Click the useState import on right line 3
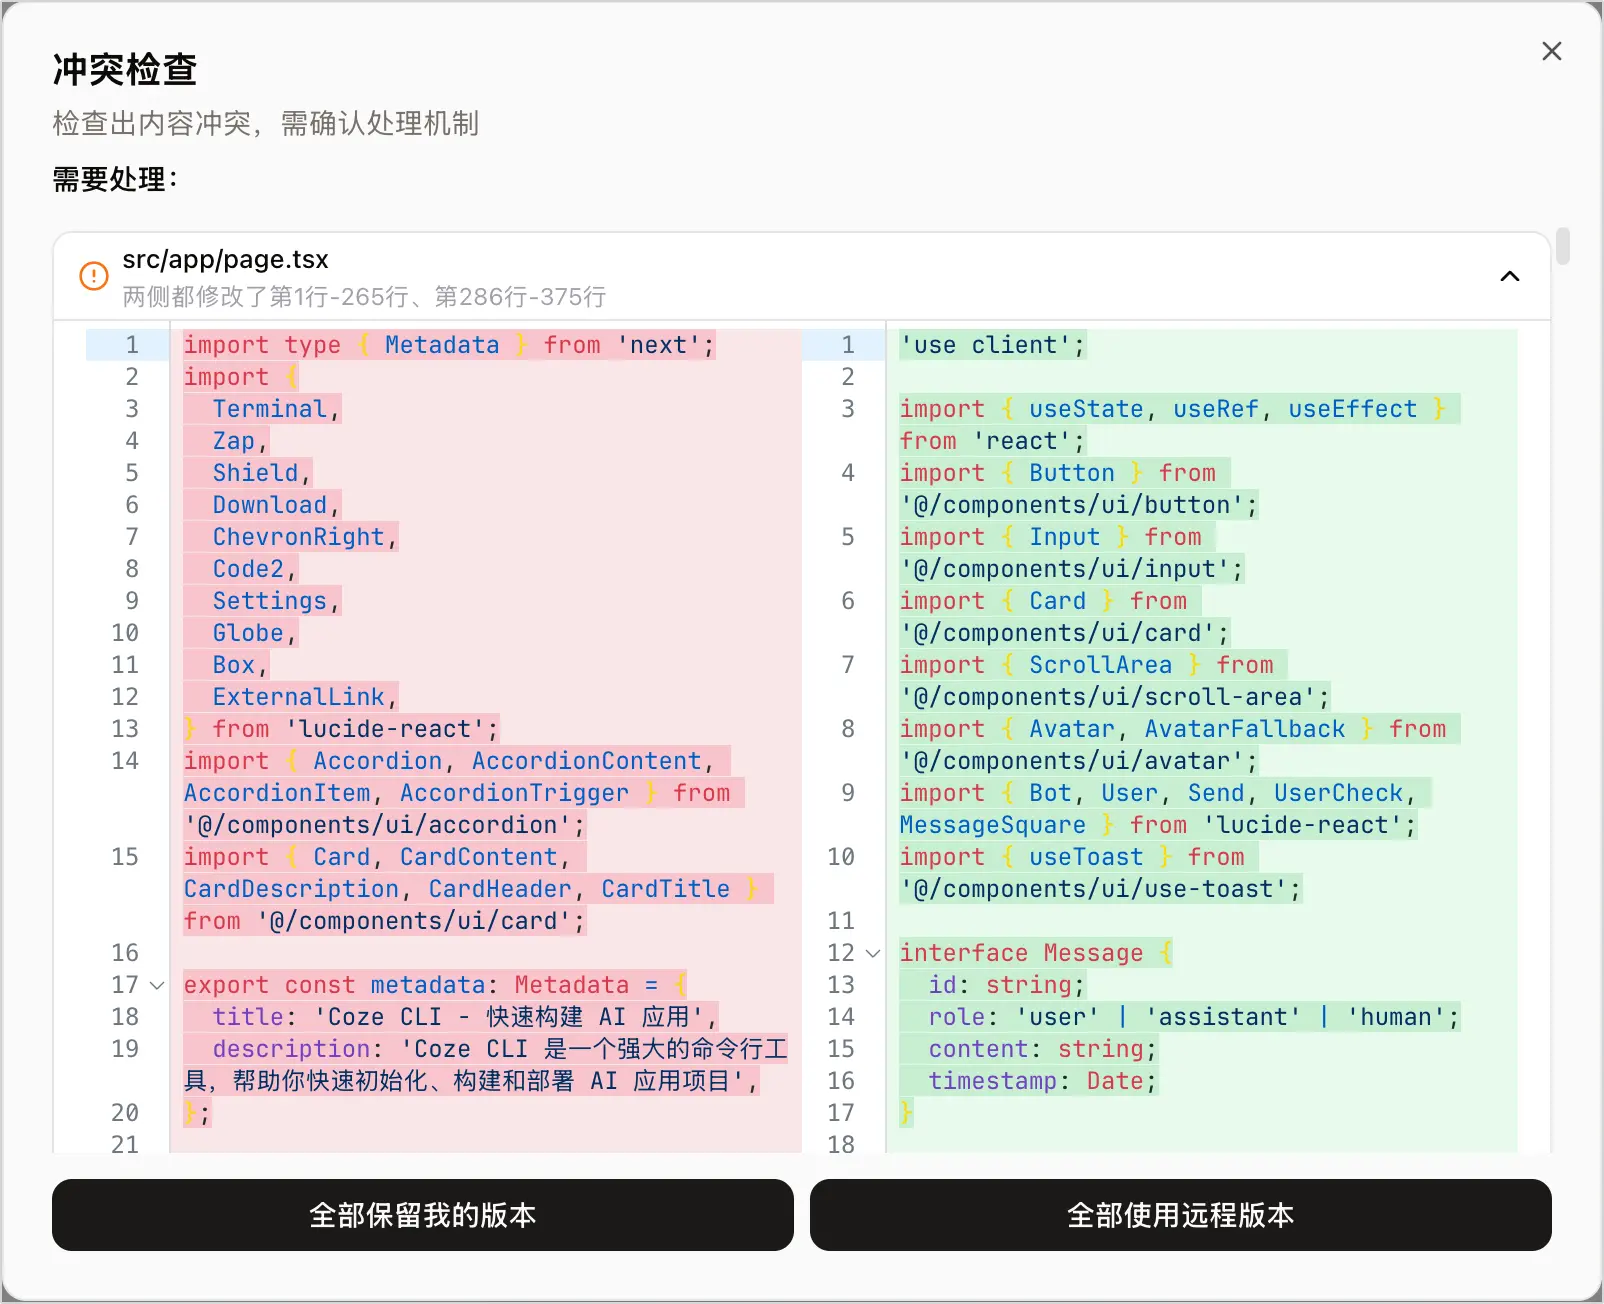The width and height of the screenshot is (1604, 1304). tap(1086, 409)
